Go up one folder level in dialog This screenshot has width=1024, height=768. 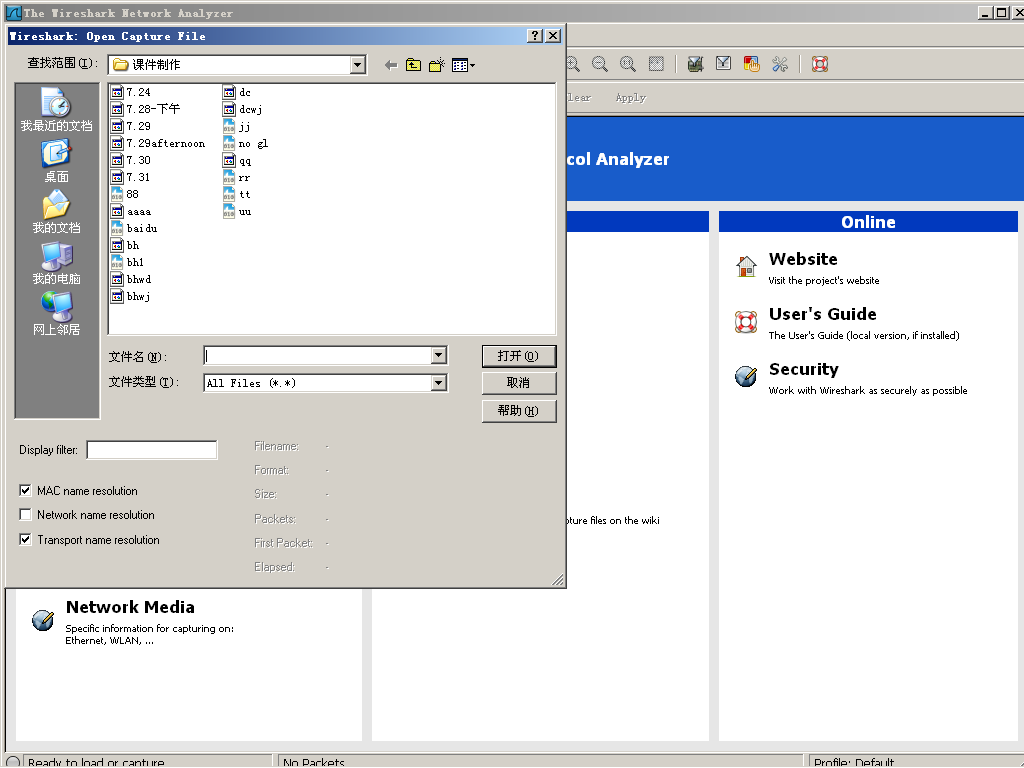413,65
